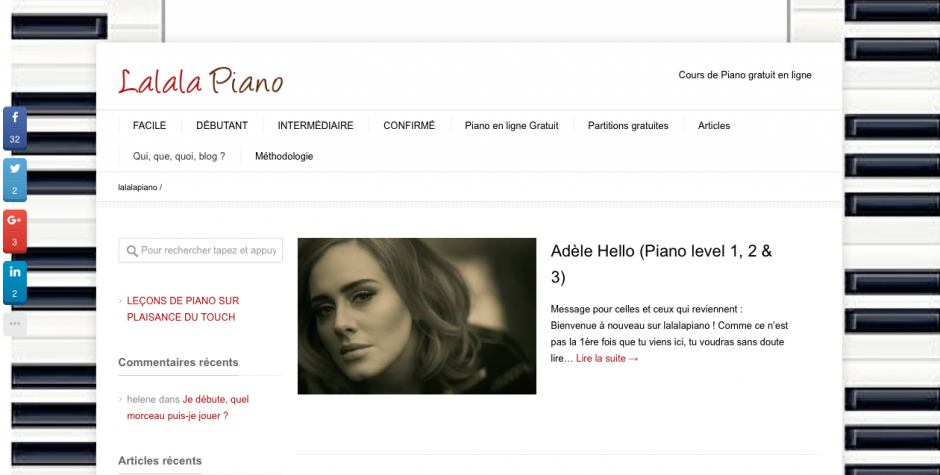Open more sharing options via three dots
Screen dimensions: 940x475
[15, 324]
